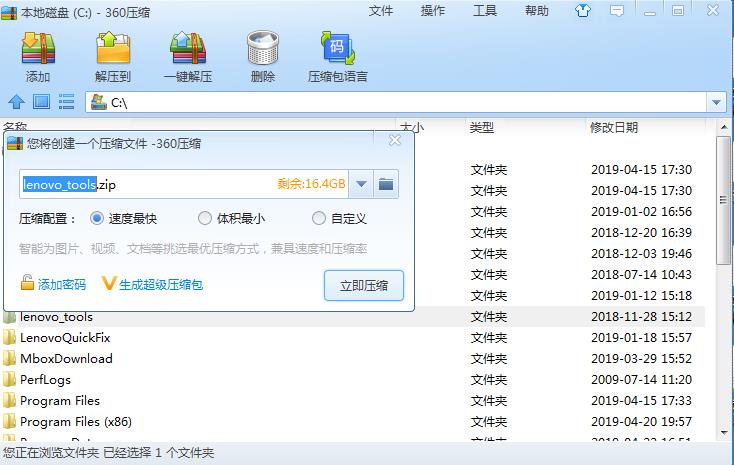Screen dimensions: 734x465
Task: Click the file list scroll up arrow
Action: click(x=724, y=127)
